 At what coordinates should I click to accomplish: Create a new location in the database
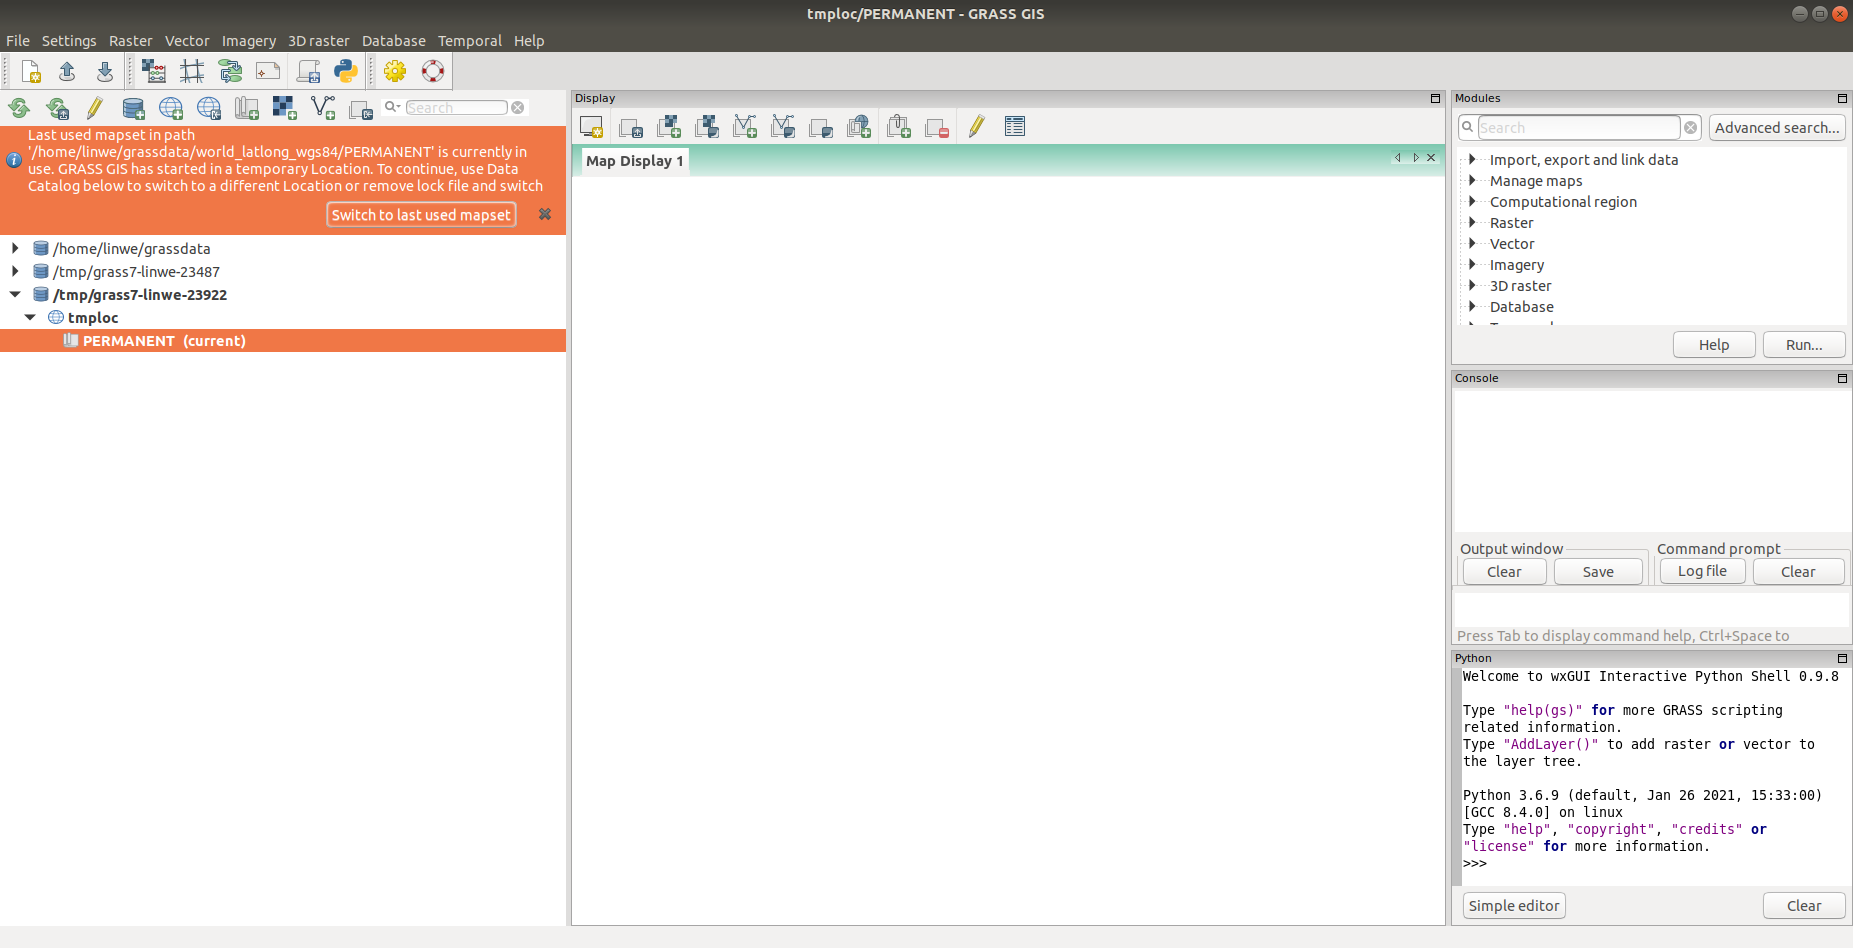(171, 108)
